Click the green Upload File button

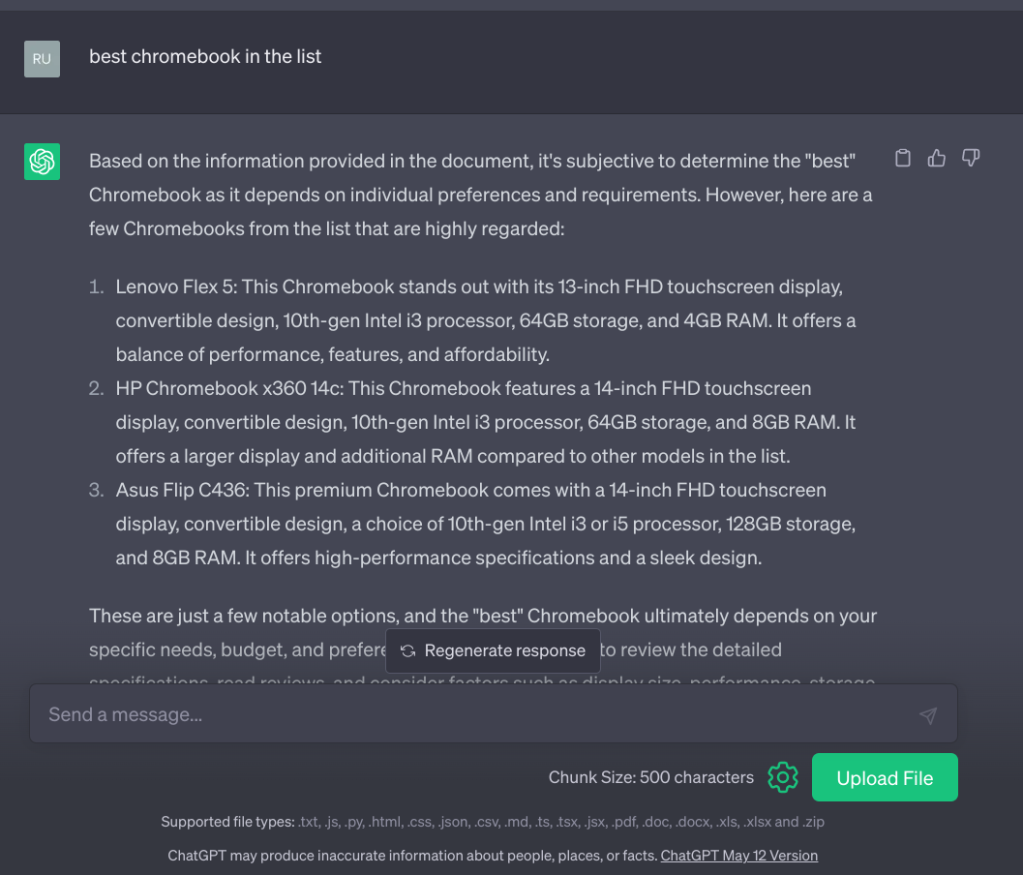coord(884,777)
